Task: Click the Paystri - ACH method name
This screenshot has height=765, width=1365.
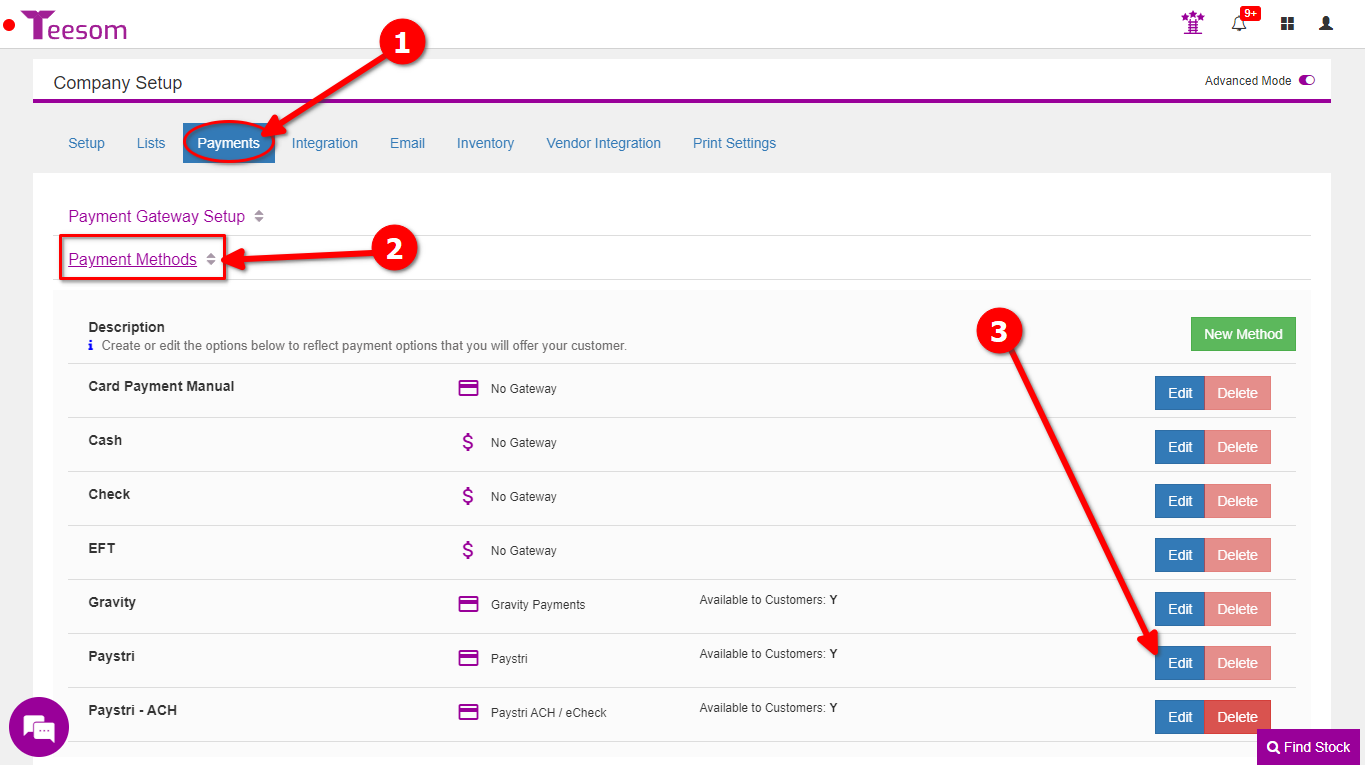Action: point(133,710)
